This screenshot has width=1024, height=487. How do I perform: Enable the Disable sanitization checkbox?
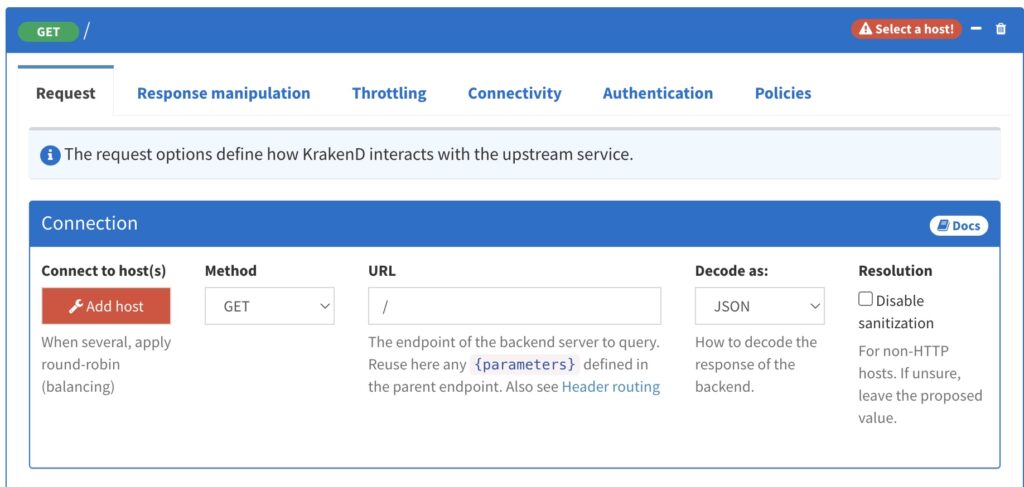click(x=865, y=299)
